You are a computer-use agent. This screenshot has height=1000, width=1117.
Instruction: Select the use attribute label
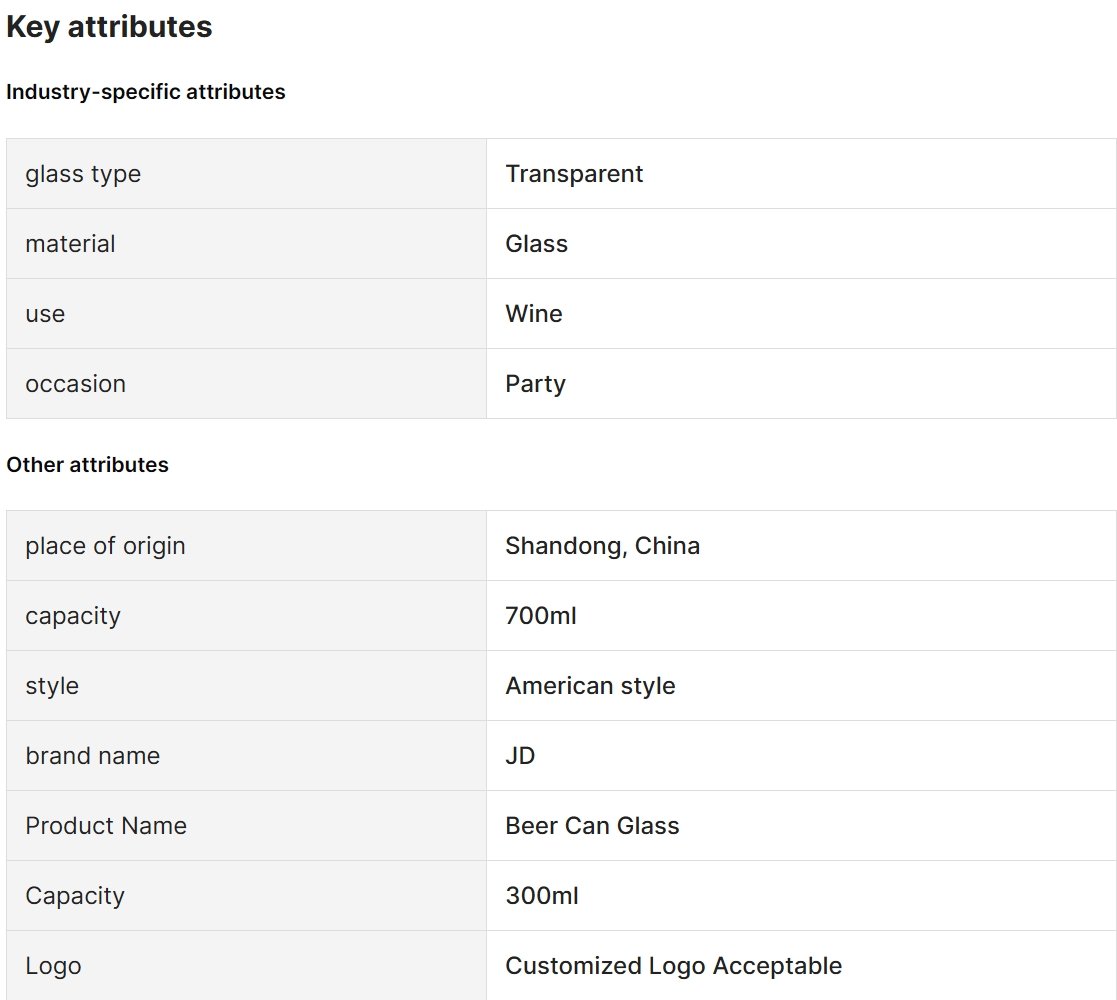45,314
